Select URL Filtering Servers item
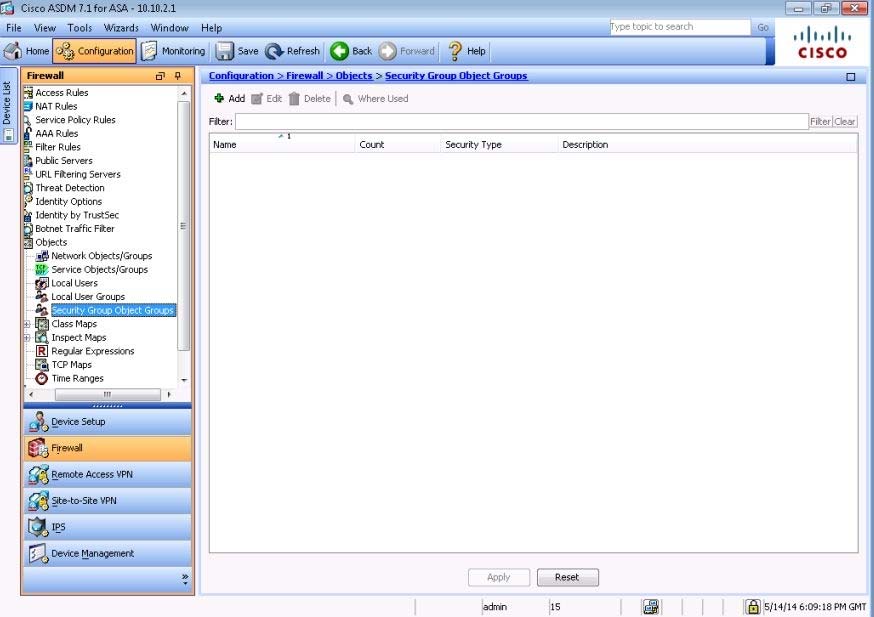This screenshot has height=617, width=874. [x=77, y=174]
